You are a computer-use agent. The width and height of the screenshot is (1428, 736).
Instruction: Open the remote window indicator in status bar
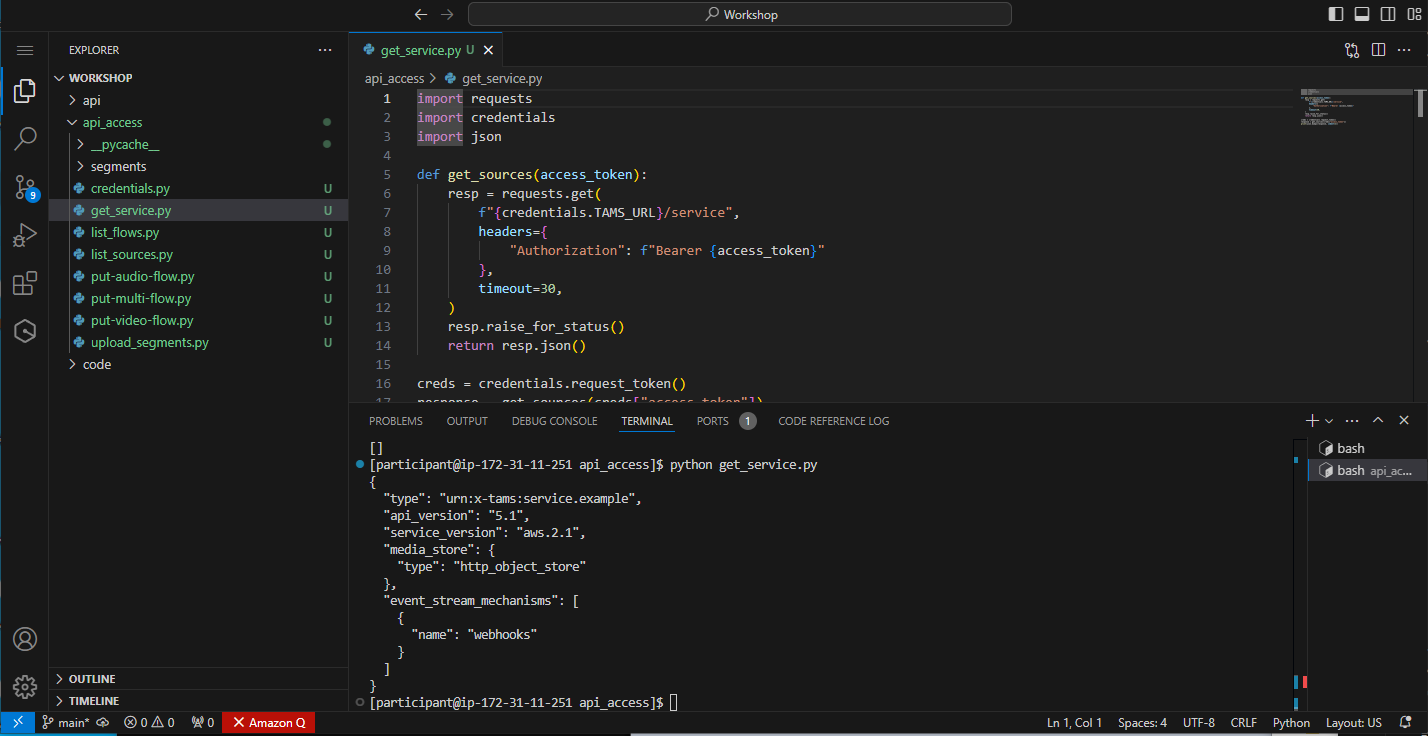click(18, 723)
